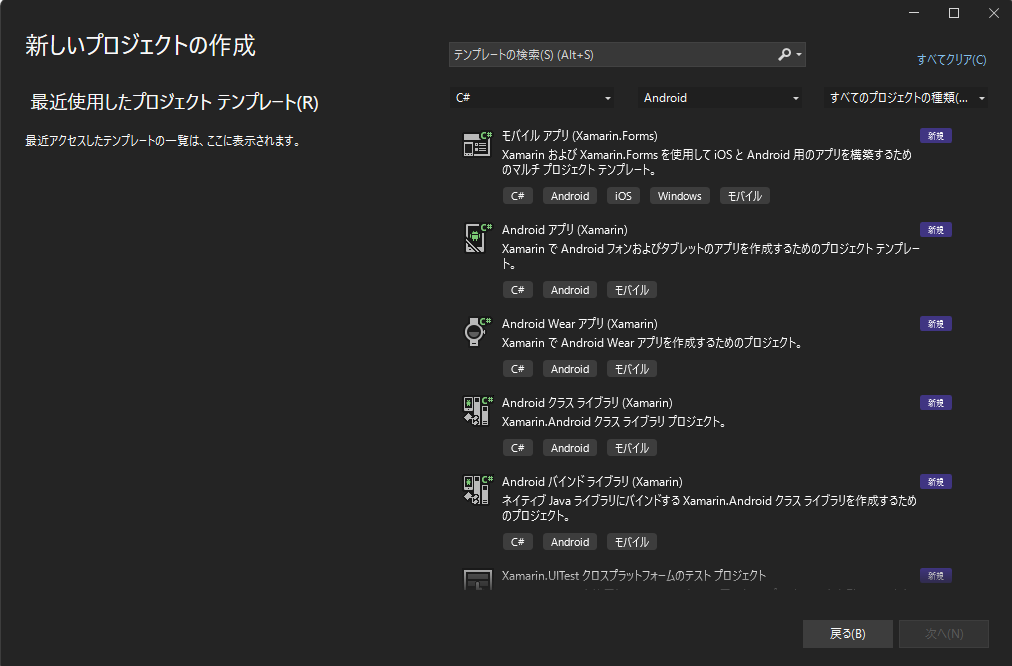Click the 最近使用したプロジェクト テンプレート(R) heading

tap(174, 102)
